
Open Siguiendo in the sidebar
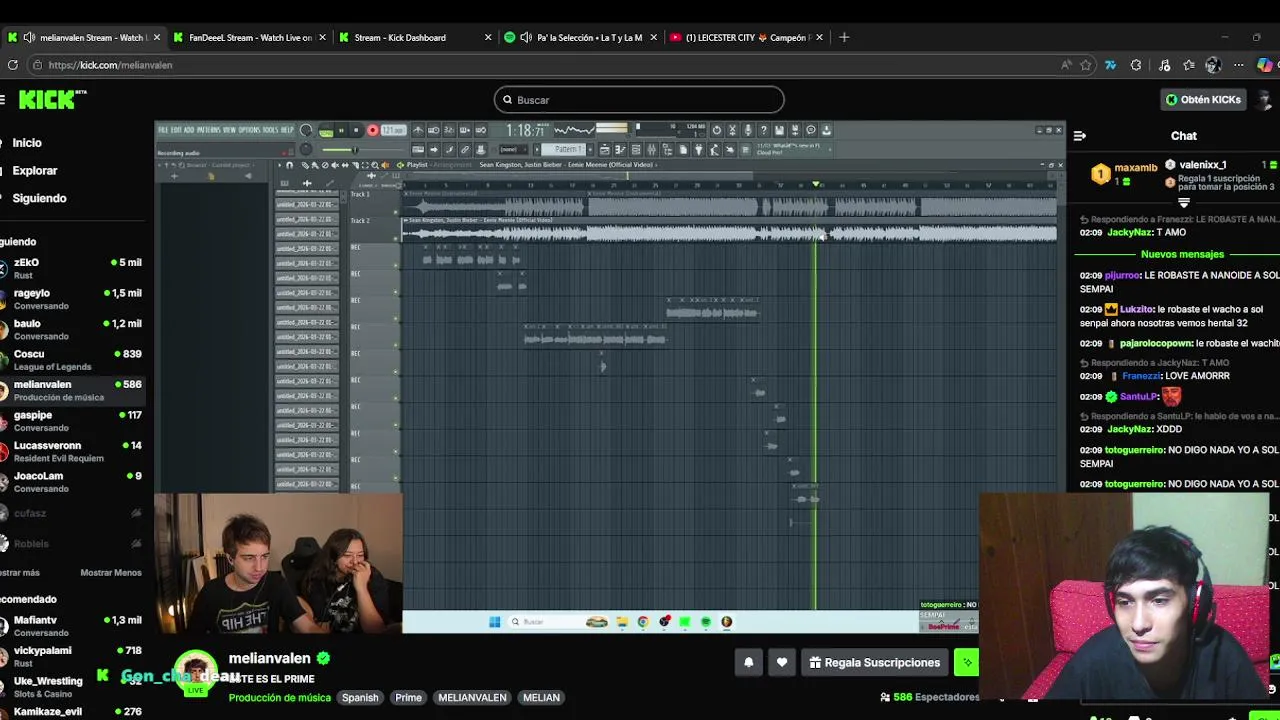(39, 198)
